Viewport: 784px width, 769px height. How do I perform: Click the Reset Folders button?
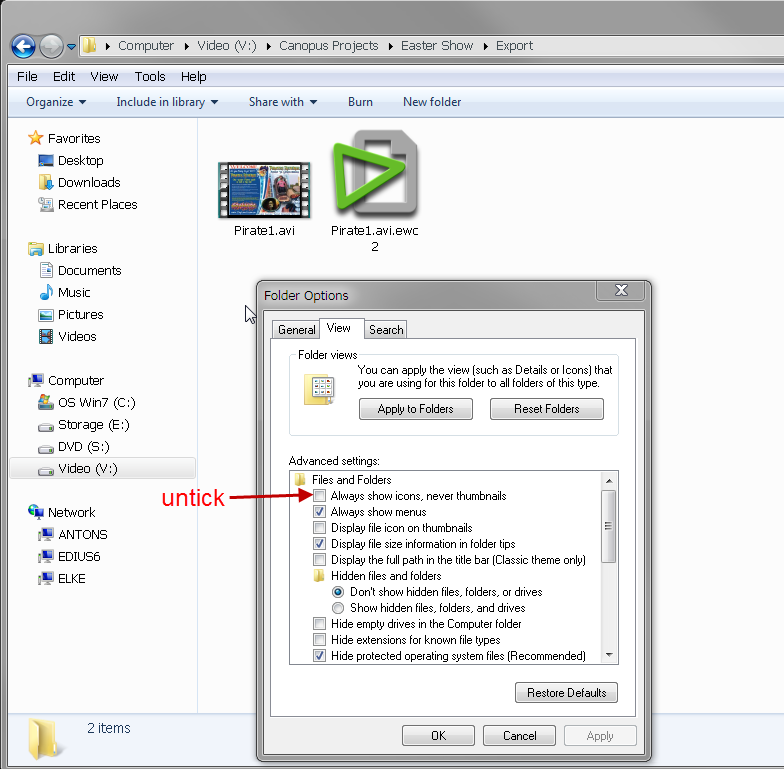(546, 409)
